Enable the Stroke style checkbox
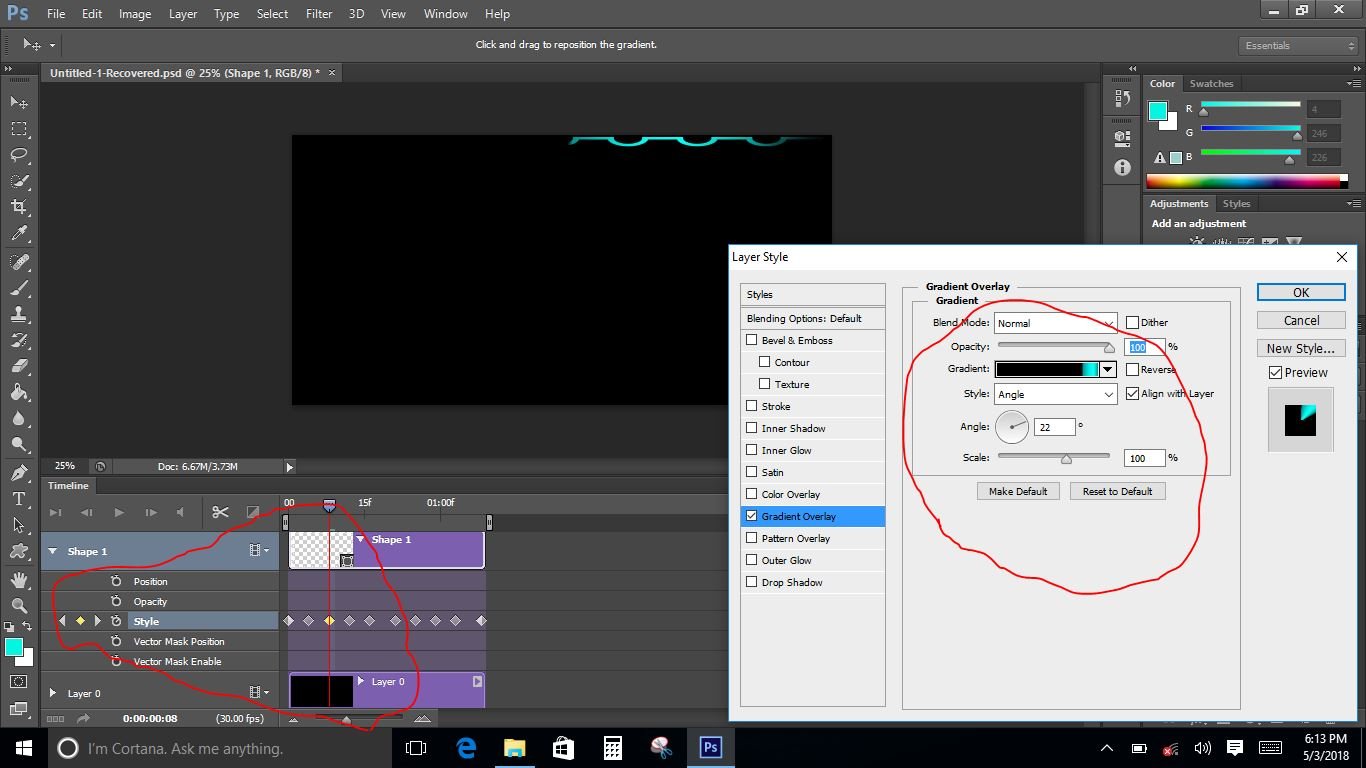The image size is (1366, 768). (752, 406)
